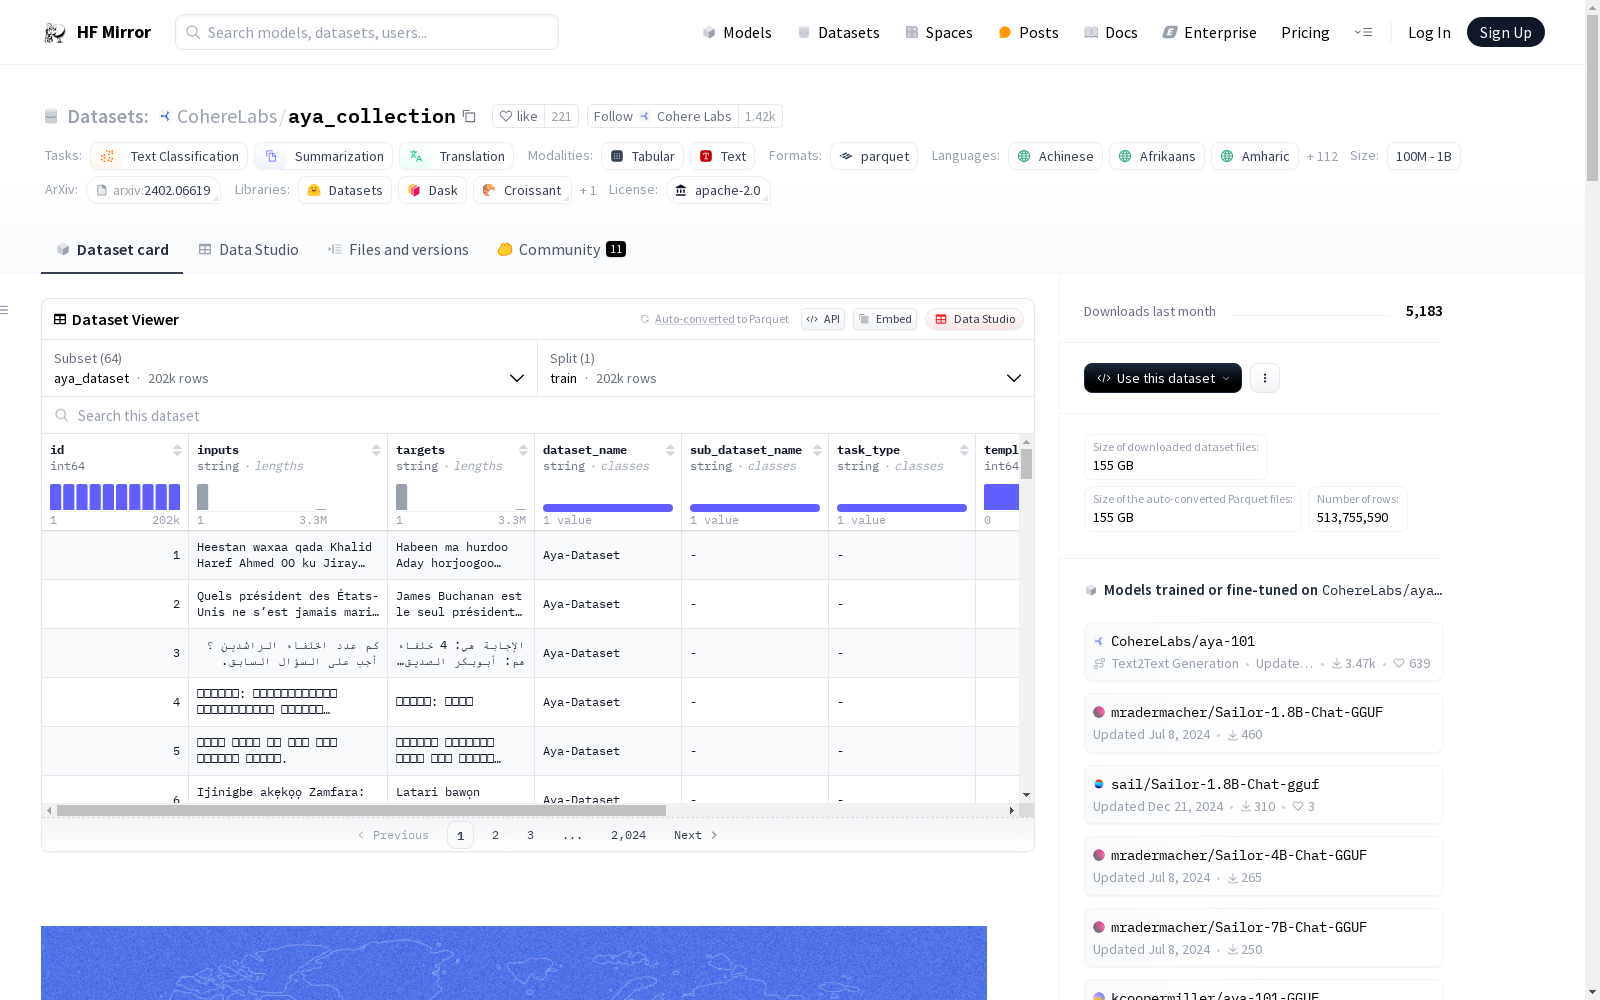This screenshot has width=1600, height=1000.
Task: Open sail/Sailor-1.8B-Chat-gguf model
Action: [x=1263, y=795]
